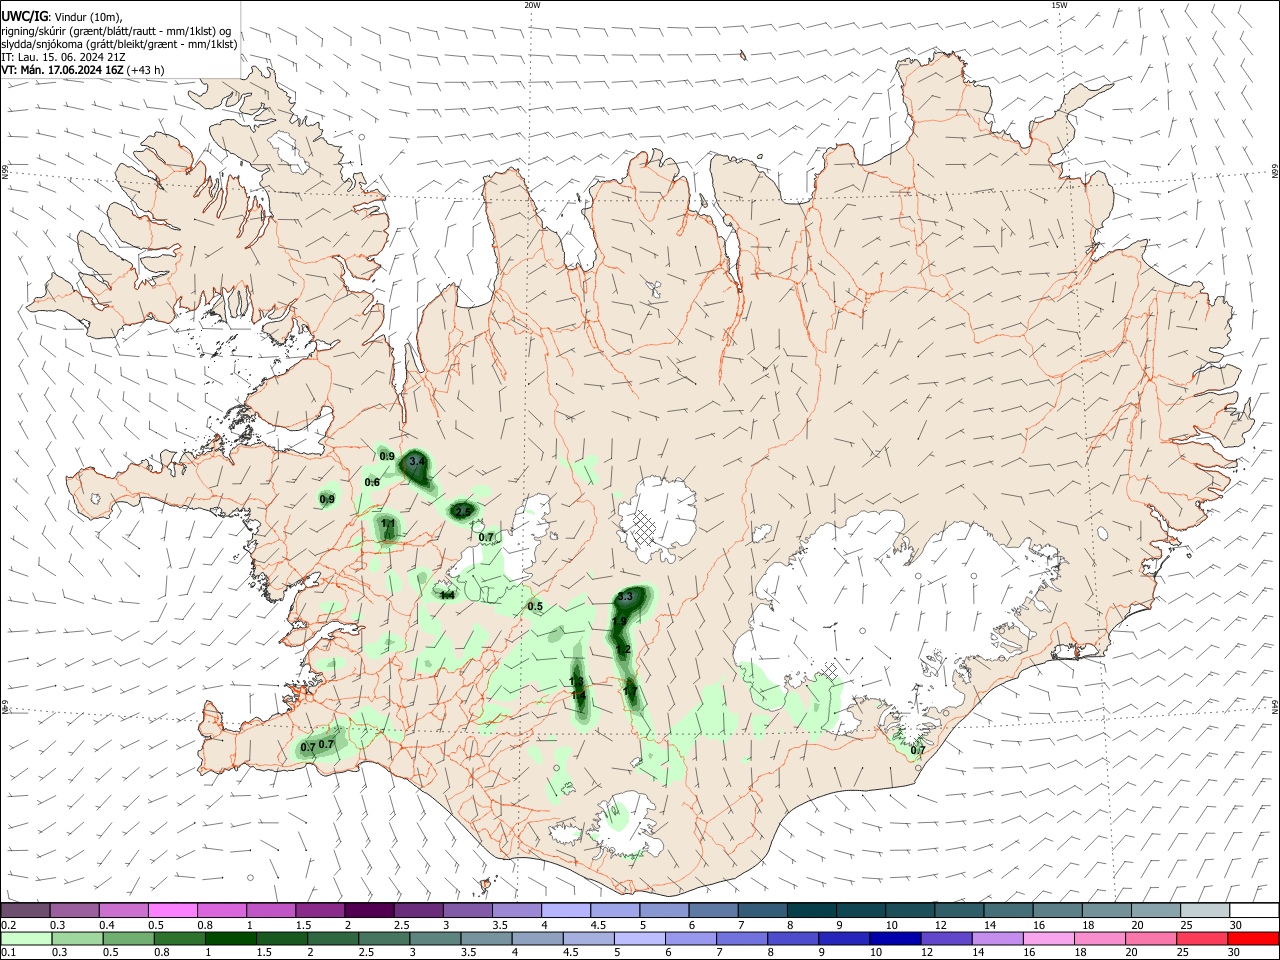
Task: Click the 3.4 precipitation value label
Action: [x=418, y=462]
